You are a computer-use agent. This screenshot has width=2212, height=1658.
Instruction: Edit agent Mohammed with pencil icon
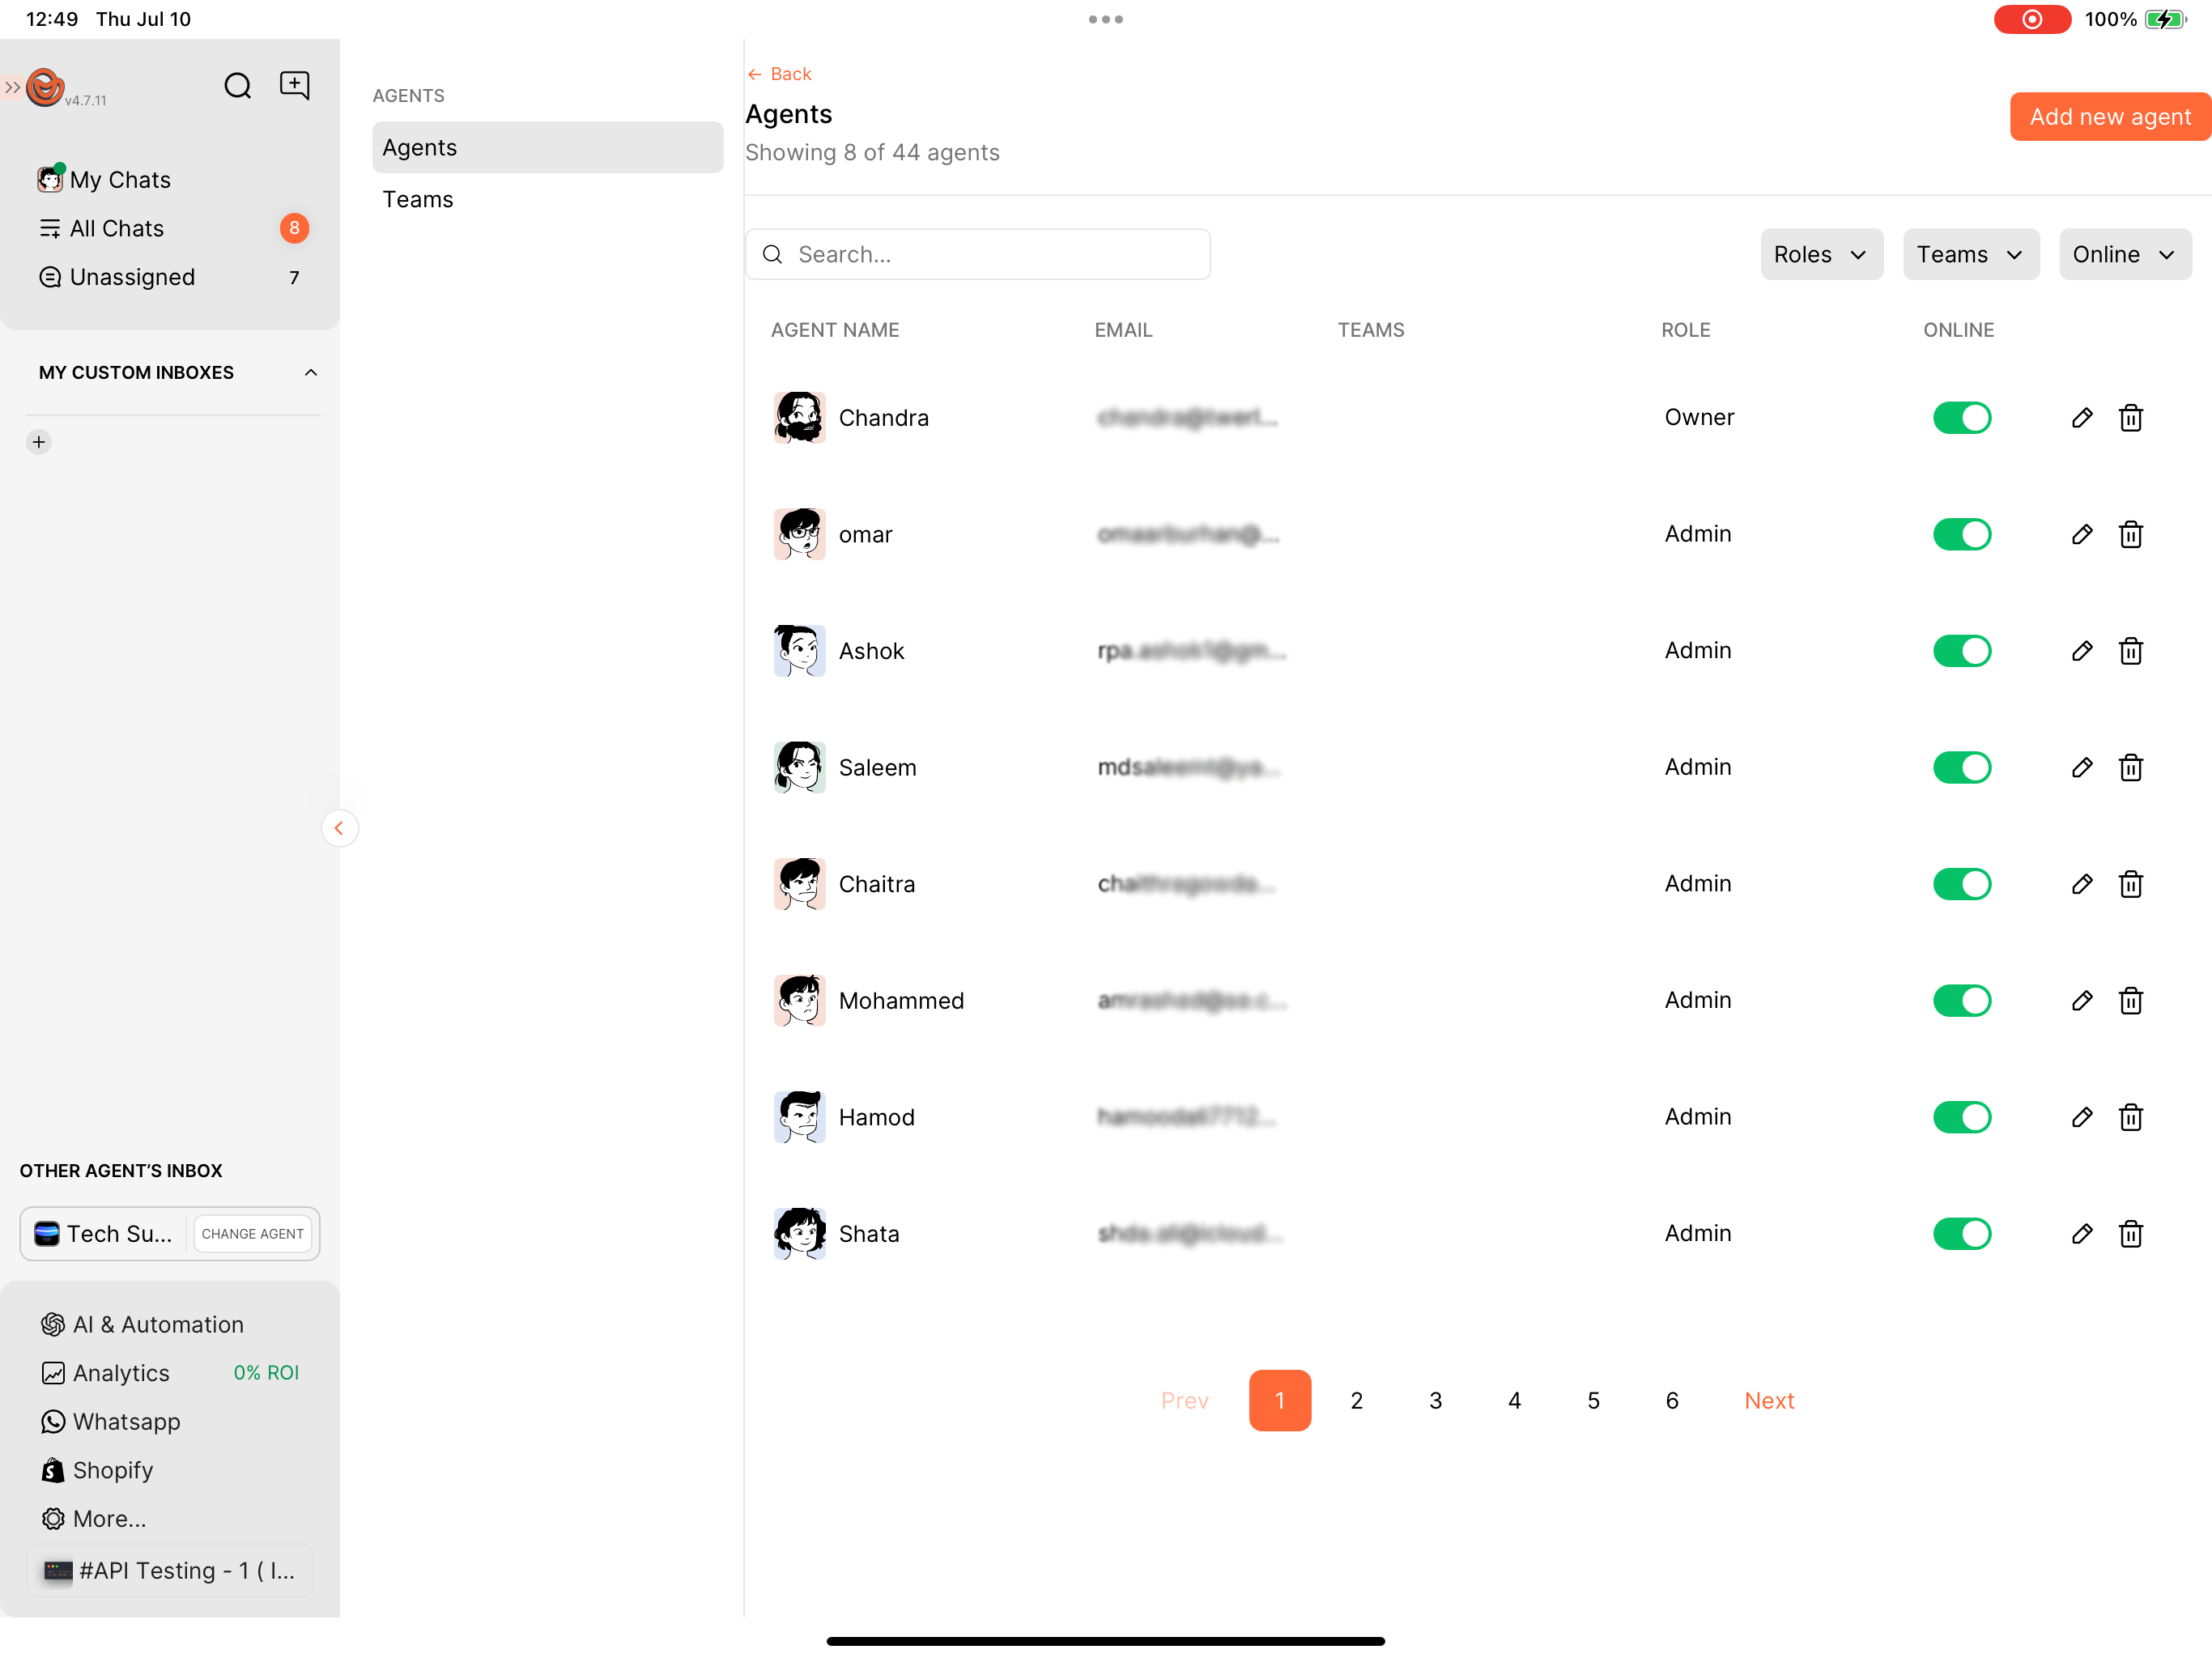pyautogui.click(x=2082, y=1000)
